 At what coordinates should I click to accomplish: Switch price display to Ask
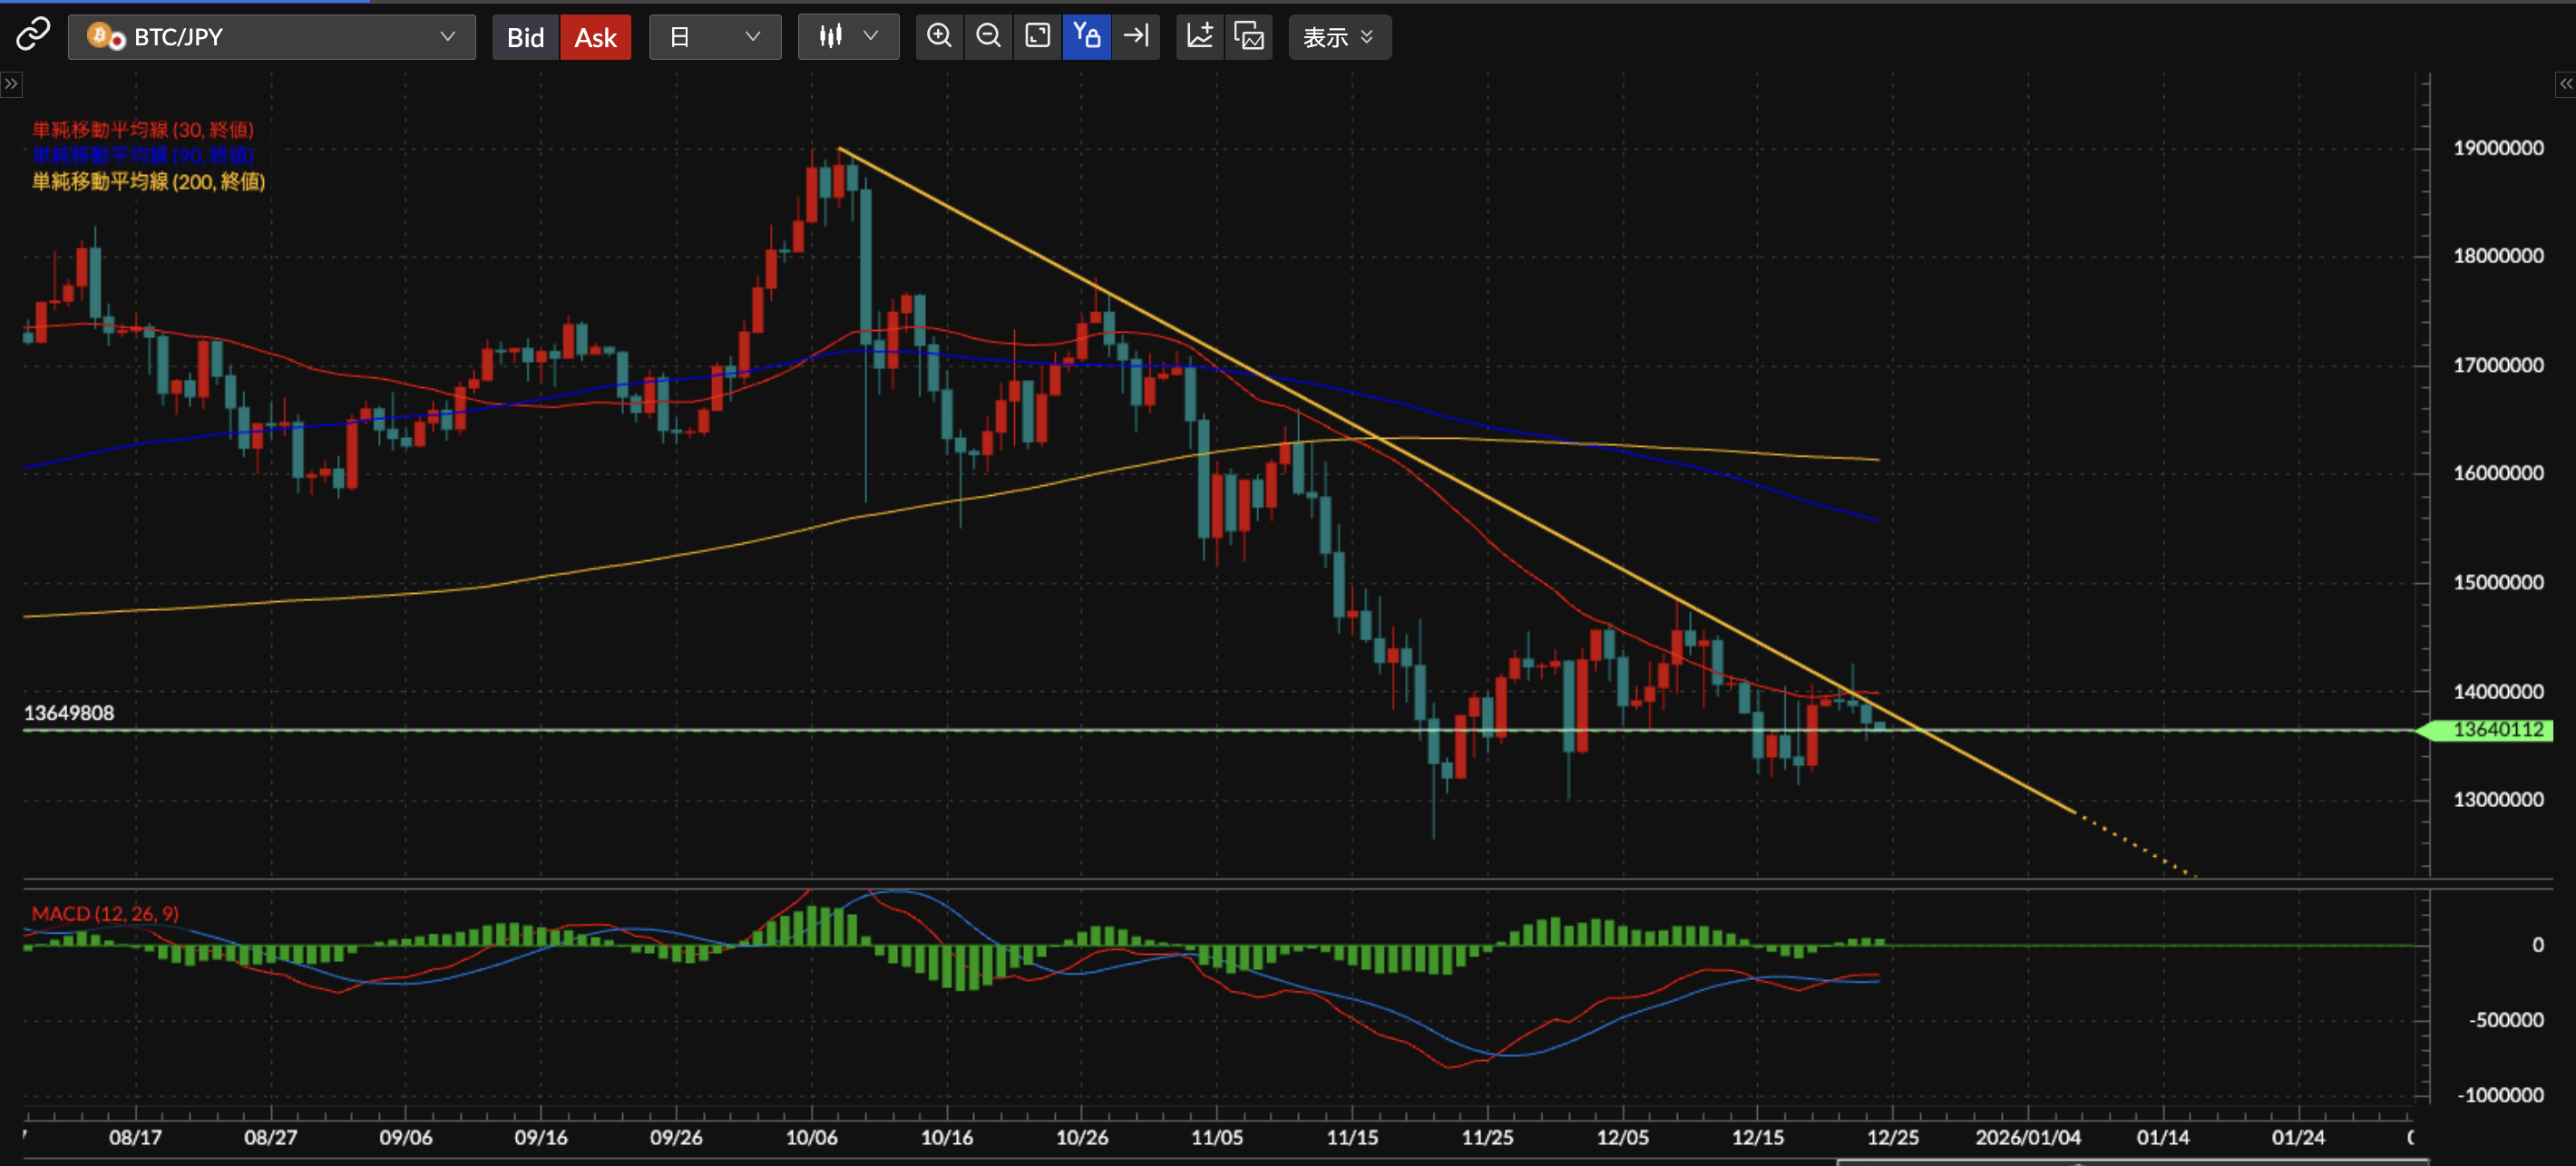pos(595,37)
